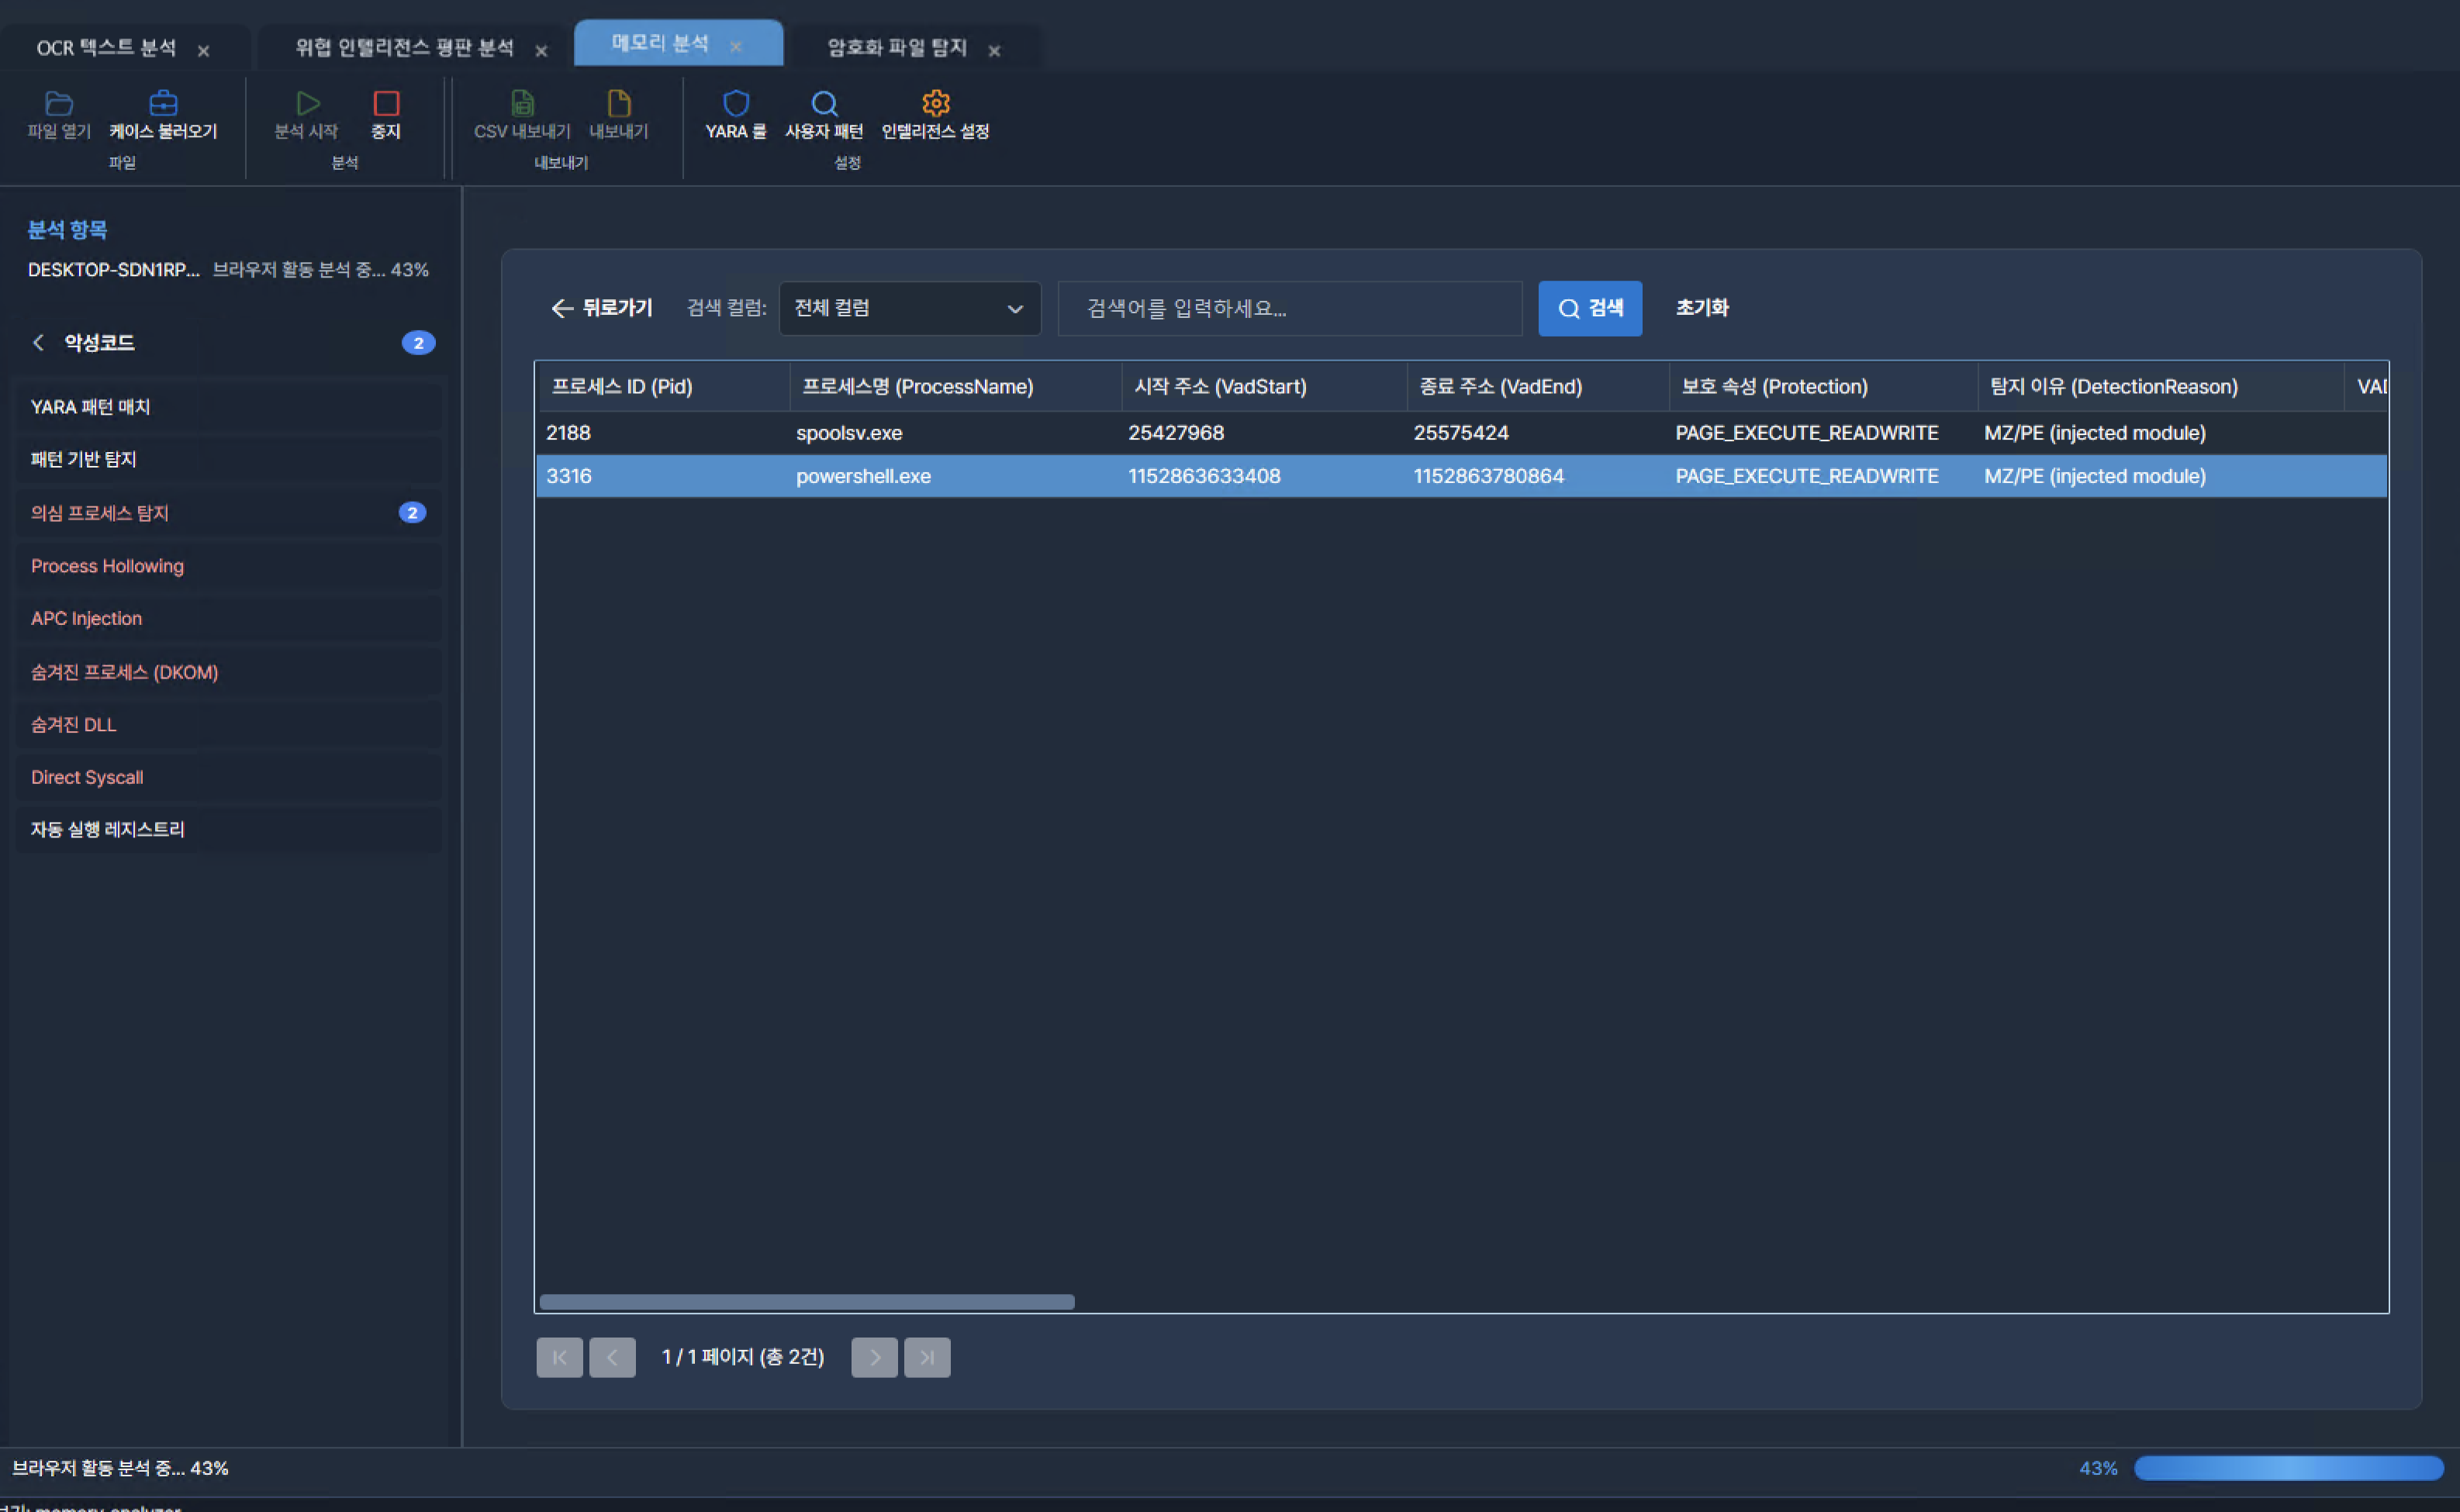Open the 전체 컬럼 search column dropdown
Viewport: 2460px width, 1512px height.
coord(909,308)
